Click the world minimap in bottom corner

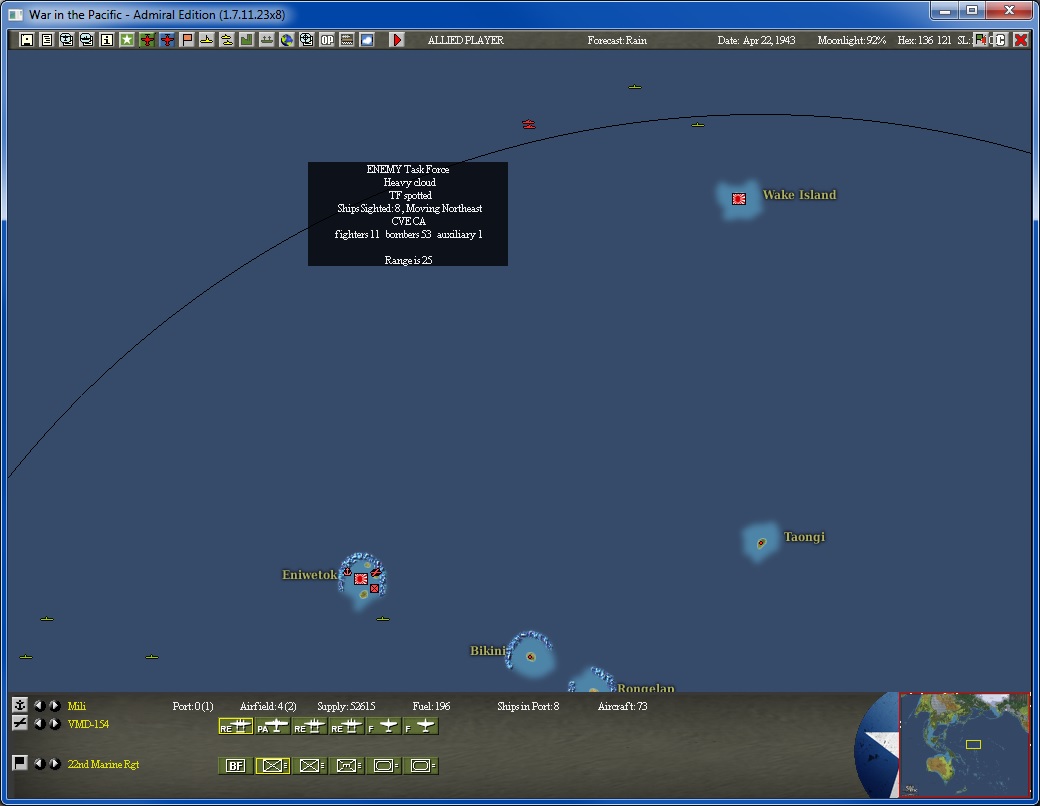pyautogui.click(x=964, y=745)
